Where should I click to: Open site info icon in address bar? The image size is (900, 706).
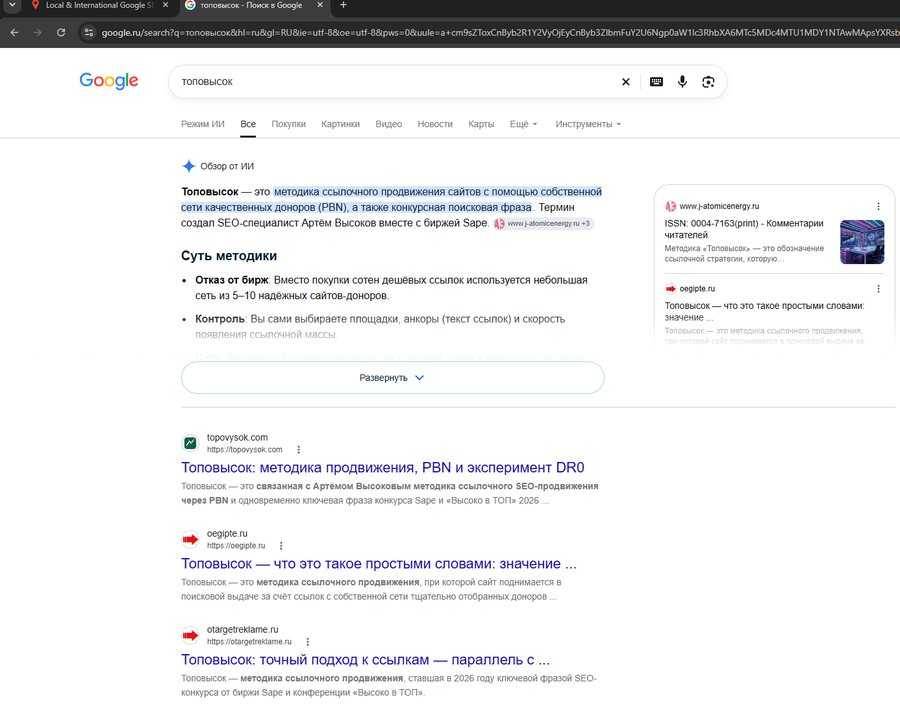click(x=88, y=33)
